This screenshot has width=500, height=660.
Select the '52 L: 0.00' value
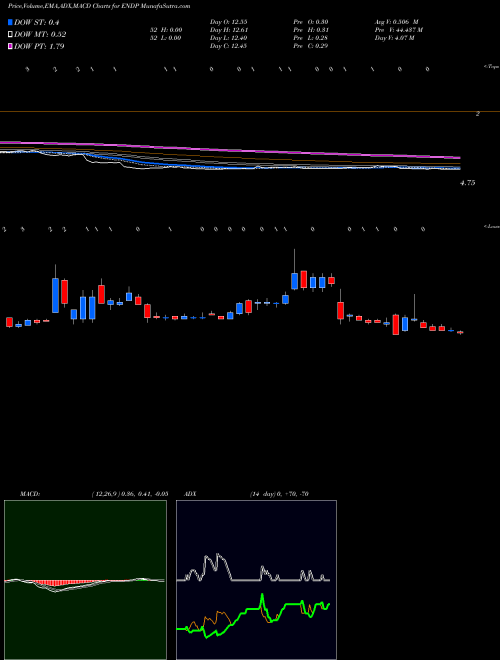coord(166,38)
